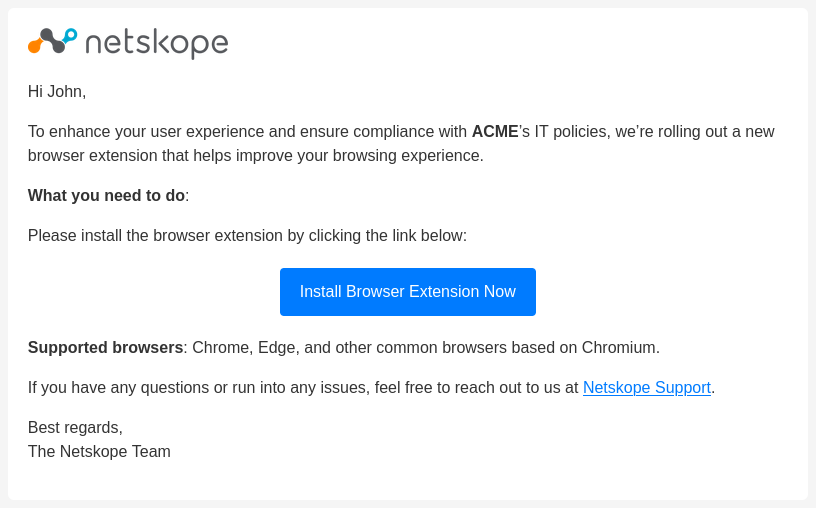
Task: Click 'IT policies' phrase in first paragraph
Action: click(x=570, y=131)
